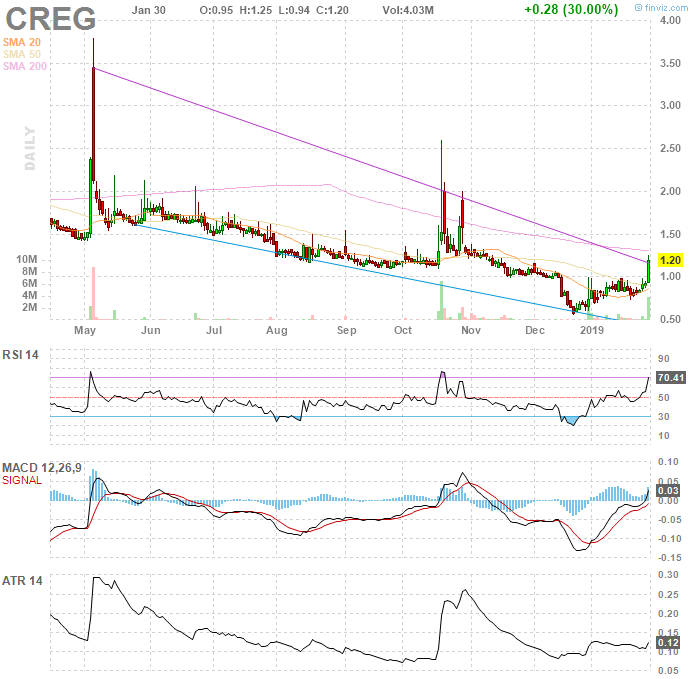Click the Oct month axis label
The width and height of the screenshot is (700, 679).
[403, 330]
